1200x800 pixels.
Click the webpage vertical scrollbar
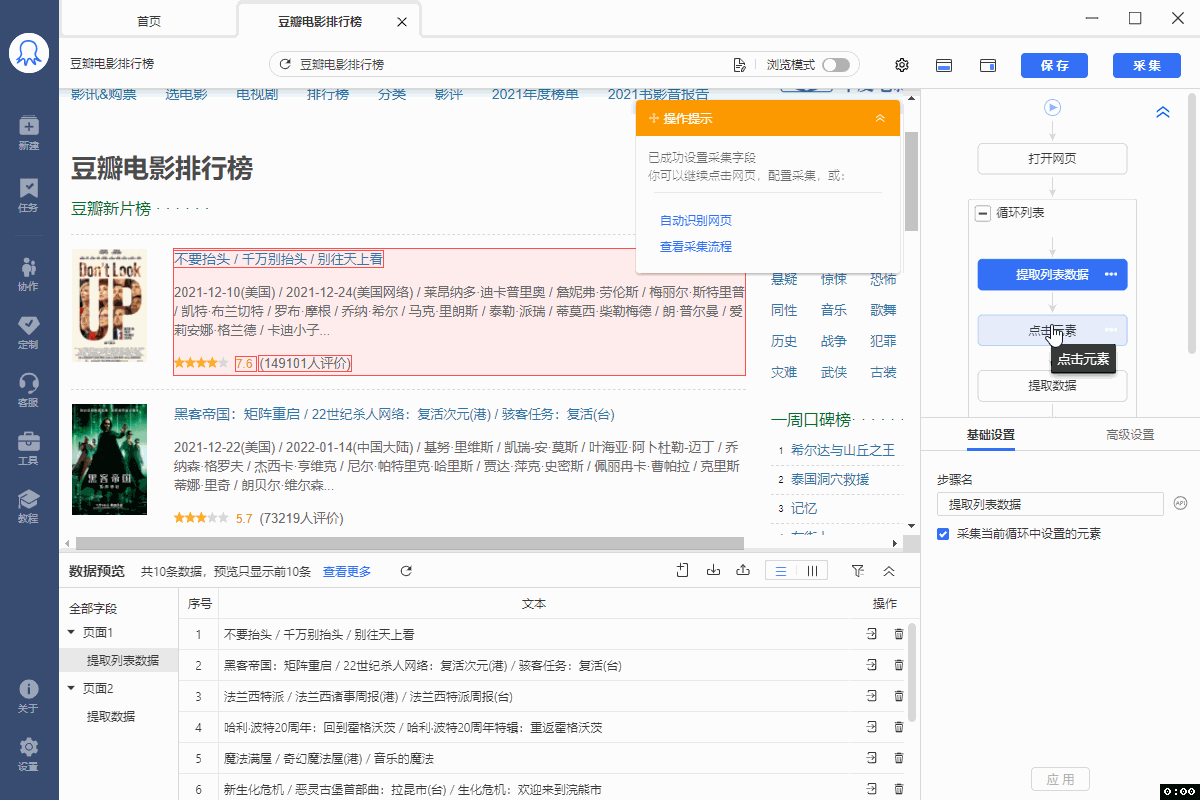(x=911, y=181)
